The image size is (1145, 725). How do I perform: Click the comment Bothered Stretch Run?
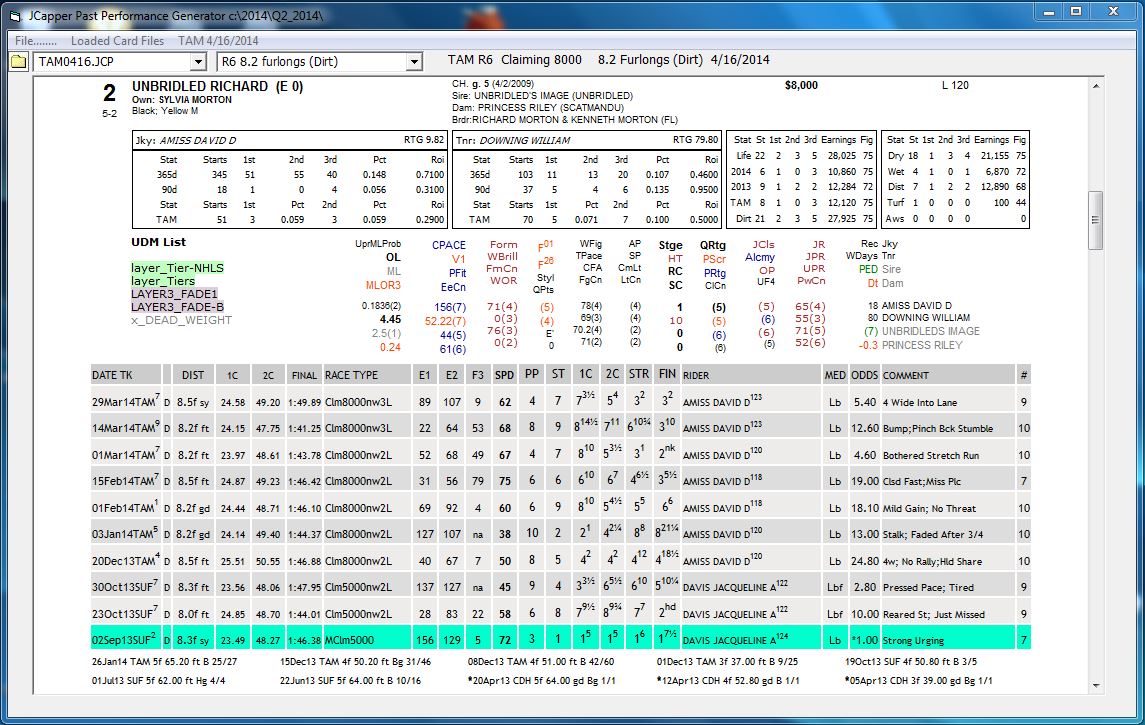pos(930,456)
